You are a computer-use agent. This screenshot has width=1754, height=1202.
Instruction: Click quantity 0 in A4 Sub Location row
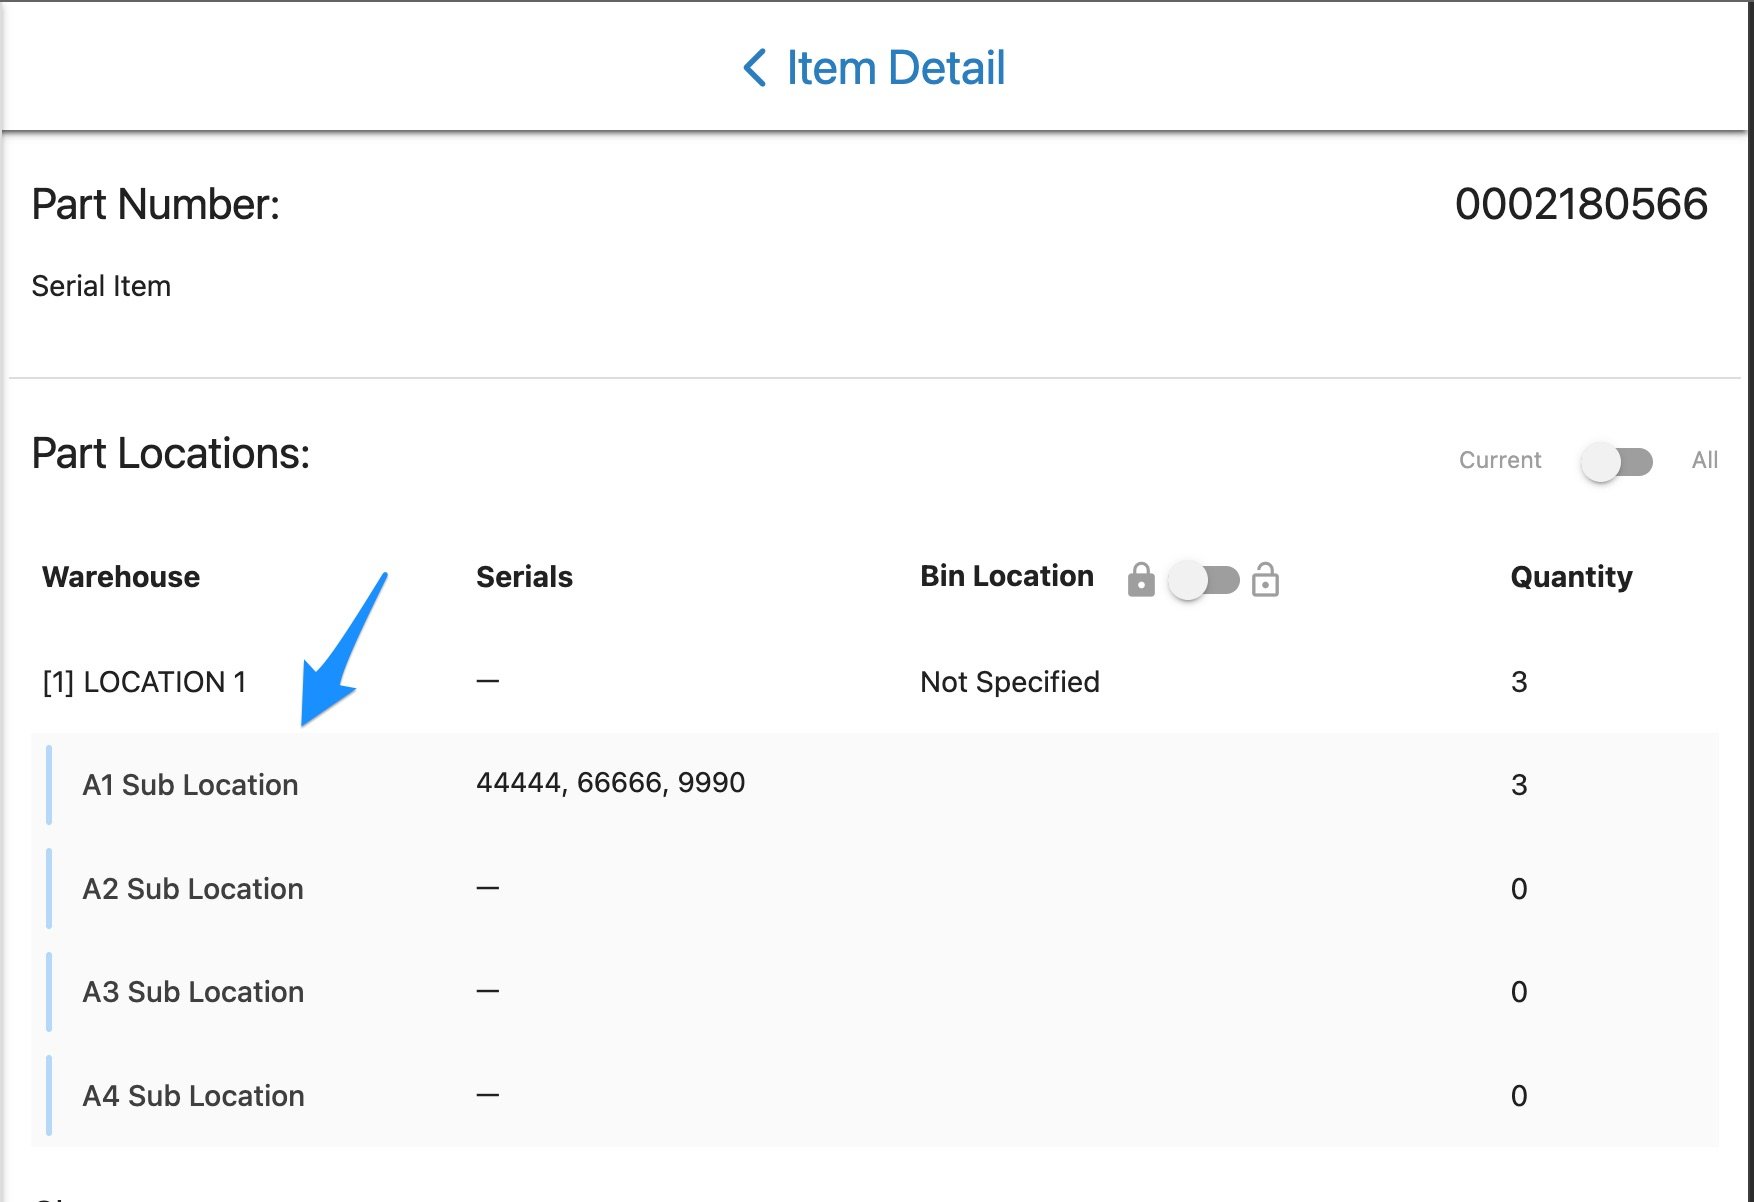point(1519,1096)
